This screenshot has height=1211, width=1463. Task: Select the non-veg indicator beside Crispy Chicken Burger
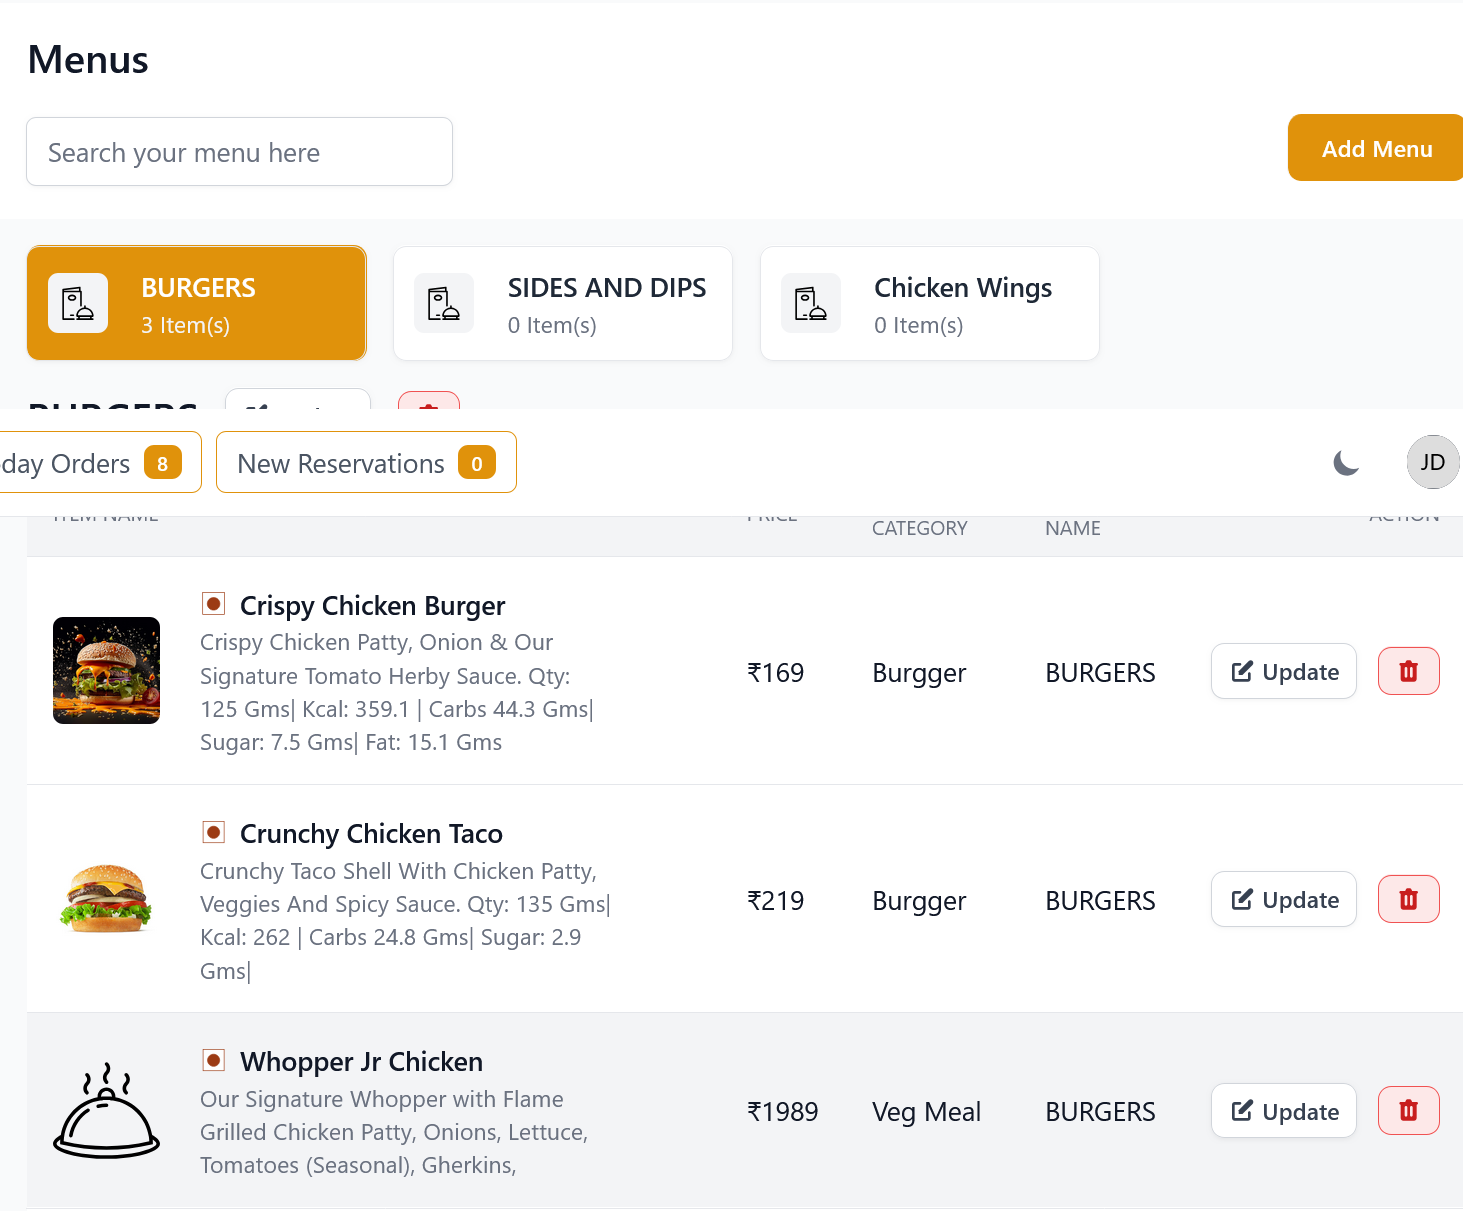(213, 603)
